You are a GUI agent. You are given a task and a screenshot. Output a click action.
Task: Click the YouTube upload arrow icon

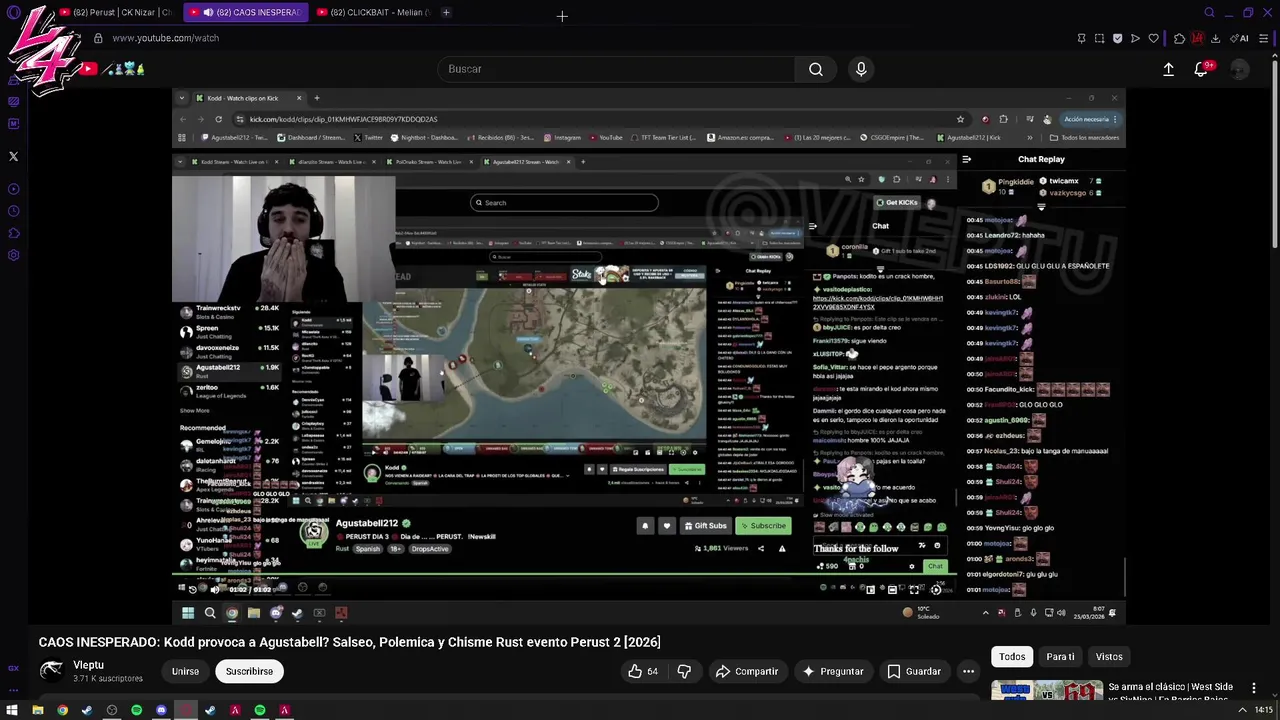(x=1168, y=69)
